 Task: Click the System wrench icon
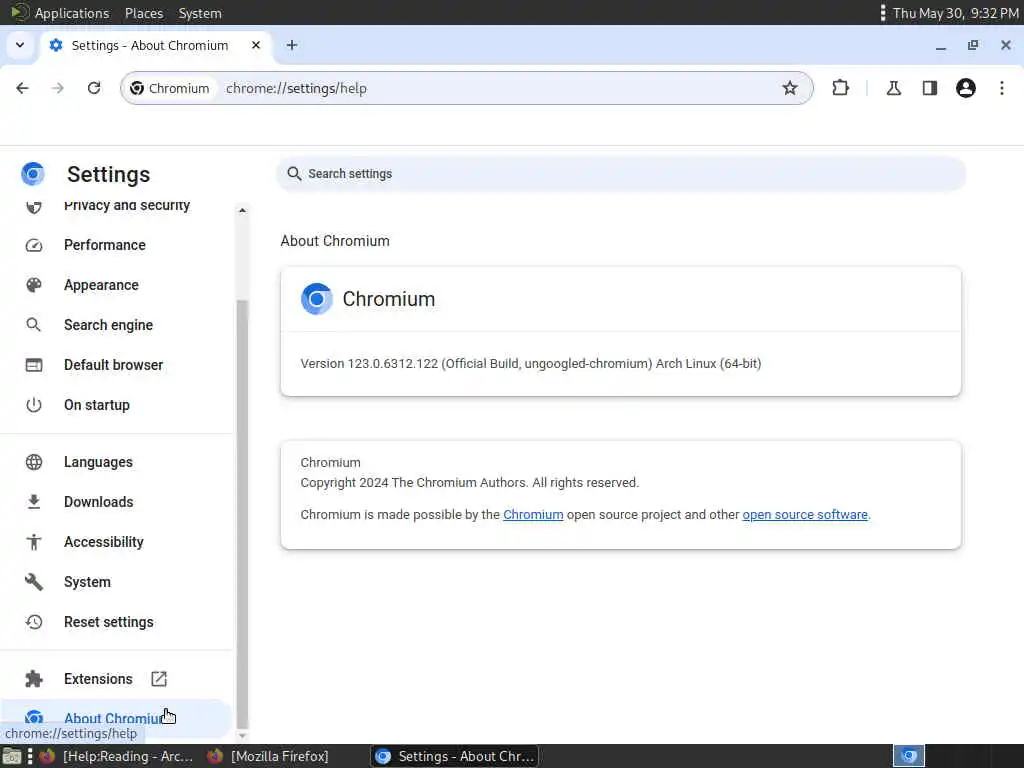coord(34,582)
